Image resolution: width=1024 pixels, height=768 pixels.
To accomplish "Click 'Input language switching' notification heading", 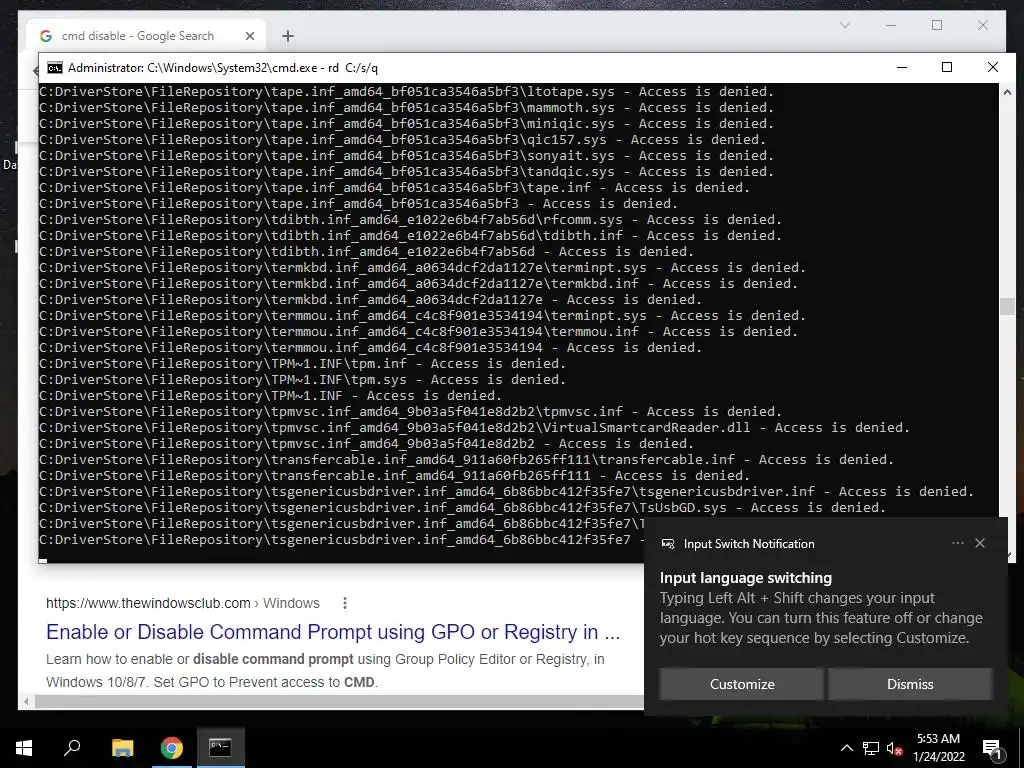I will 746,577.
